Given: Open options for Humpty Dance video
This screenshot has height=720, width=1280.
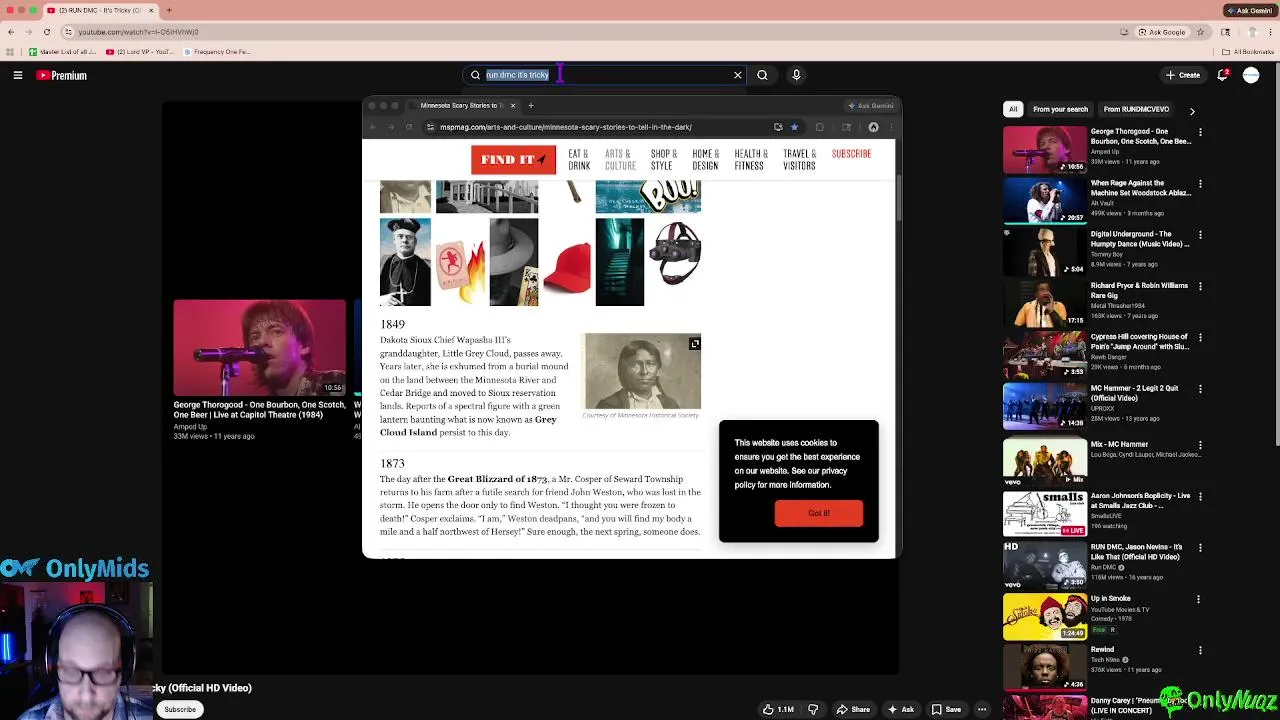Looking at the screenshot, I should (1200, 235).
